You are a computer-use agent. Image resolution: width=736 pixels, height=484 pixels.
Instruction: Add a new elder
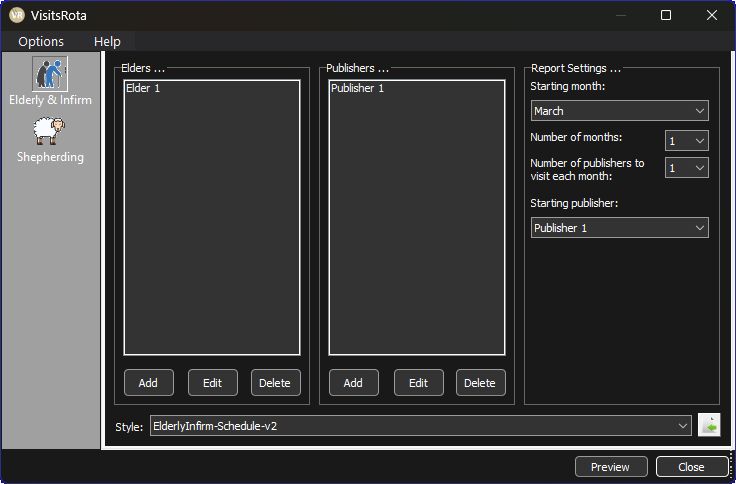point(148,383)
